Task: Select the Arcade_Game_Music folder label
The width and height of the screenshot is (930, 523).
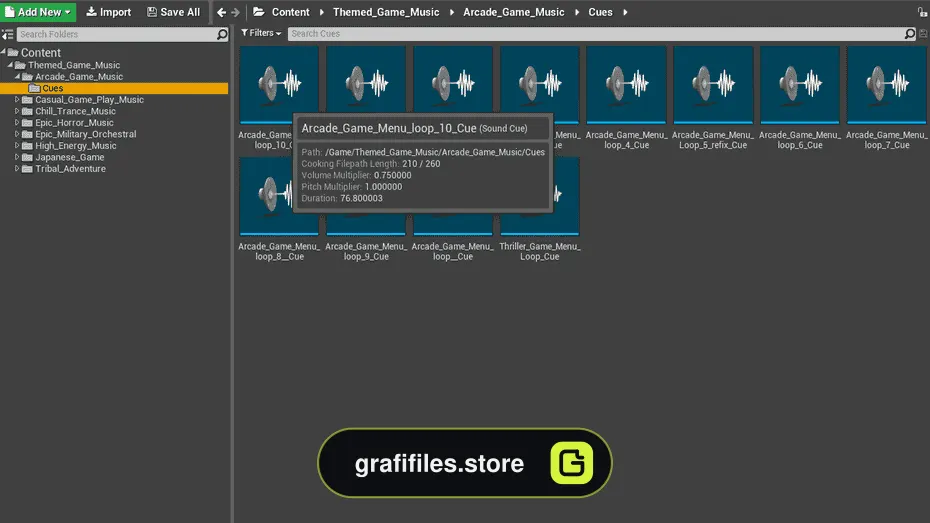Action: pos(79,76)
